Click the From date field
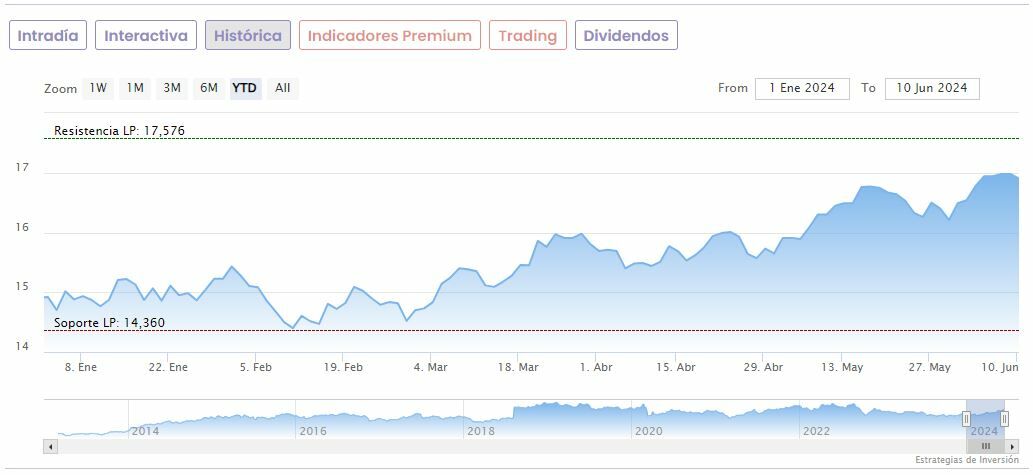Viewport: 1033px width, 475px height. click(802, 88)
